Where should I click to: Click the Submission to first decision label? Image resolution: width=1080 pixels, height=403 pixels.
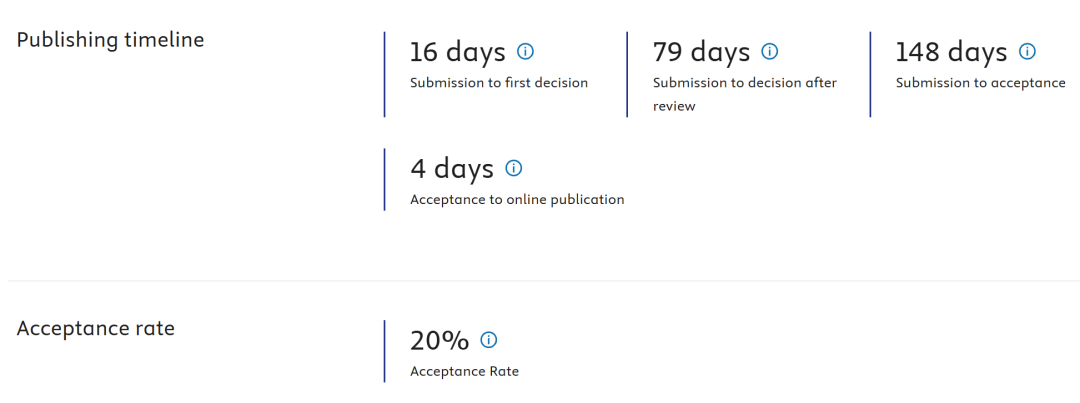499,83
